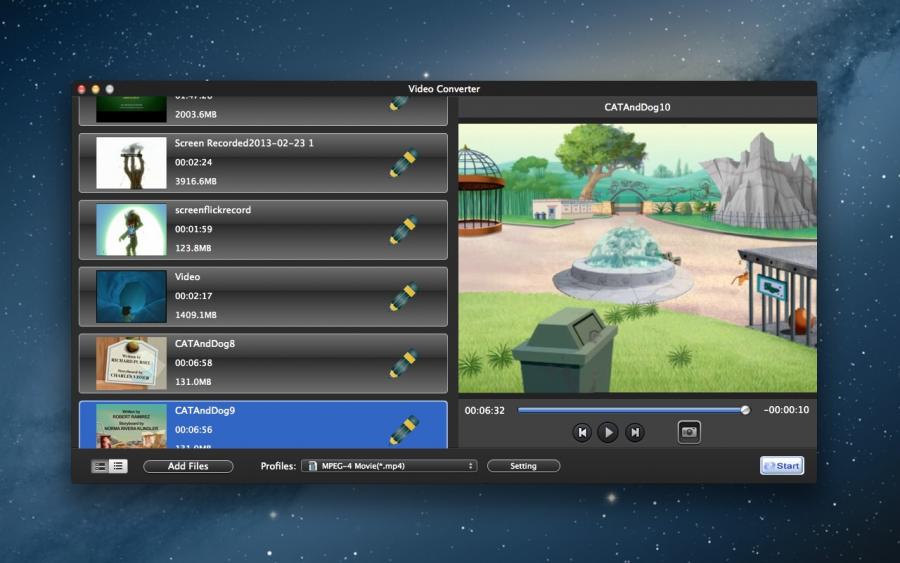
Task: Click the remaining time '-00:00:10'
Action: [x=786, y=410]
